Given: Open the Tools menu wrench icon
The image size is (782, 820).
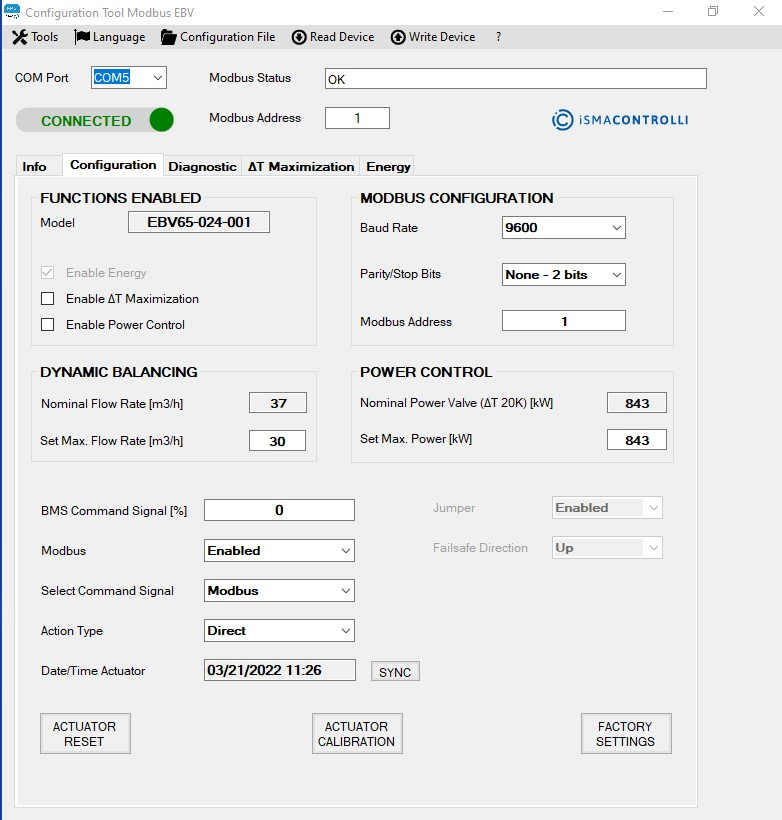Looking at the screenshot, I should pos(19,37).
